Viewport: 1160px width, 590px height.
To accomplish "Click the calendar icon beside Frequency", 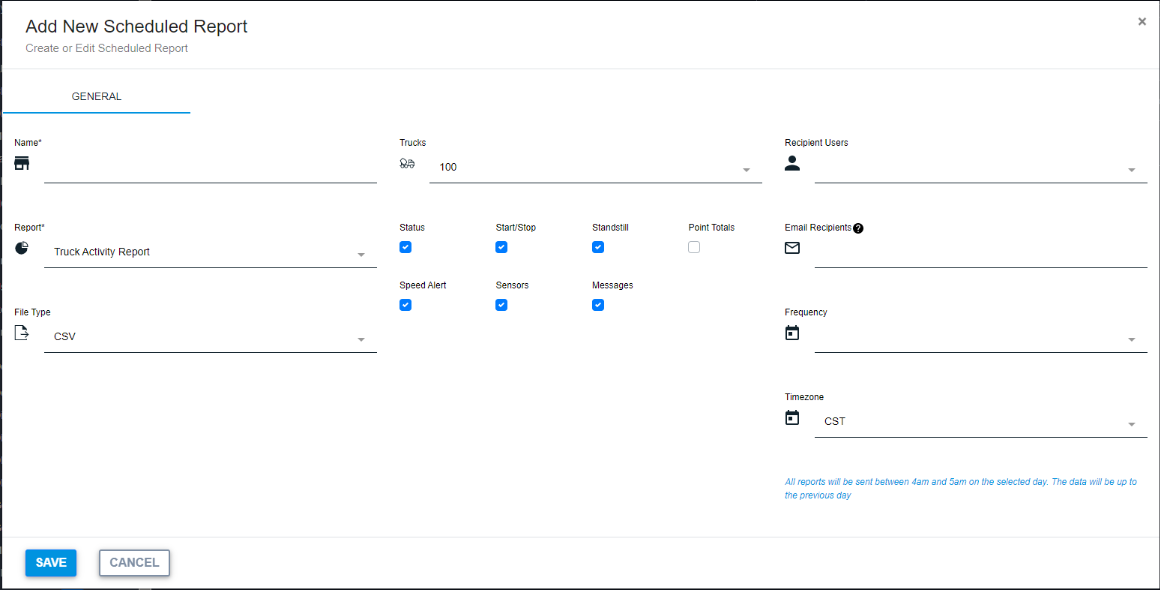I will [x=792, y=333].
